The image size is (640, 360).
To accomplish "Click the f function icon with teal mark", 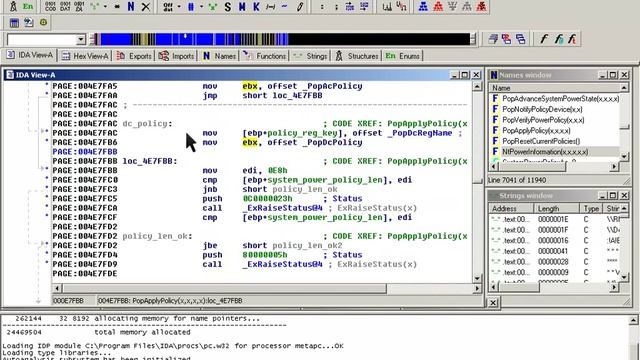I will [x=558, y=39].
